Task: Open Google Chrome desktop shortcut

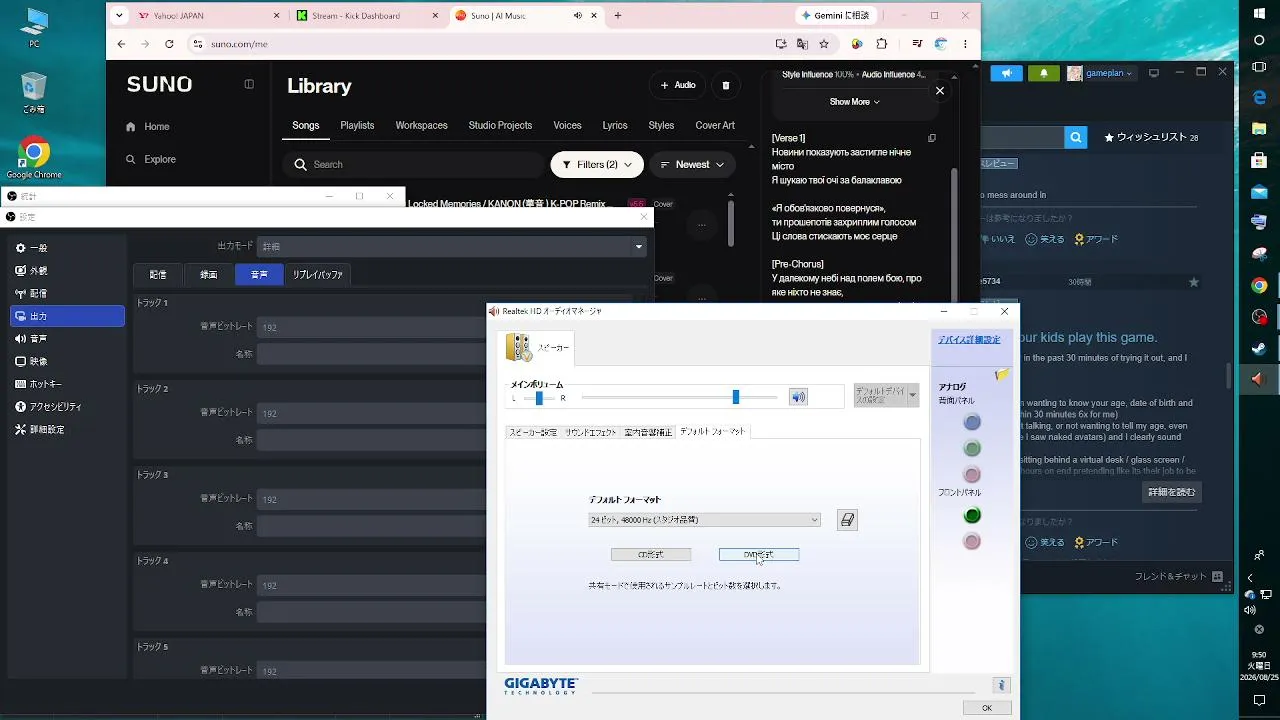Action: [34, 158]
